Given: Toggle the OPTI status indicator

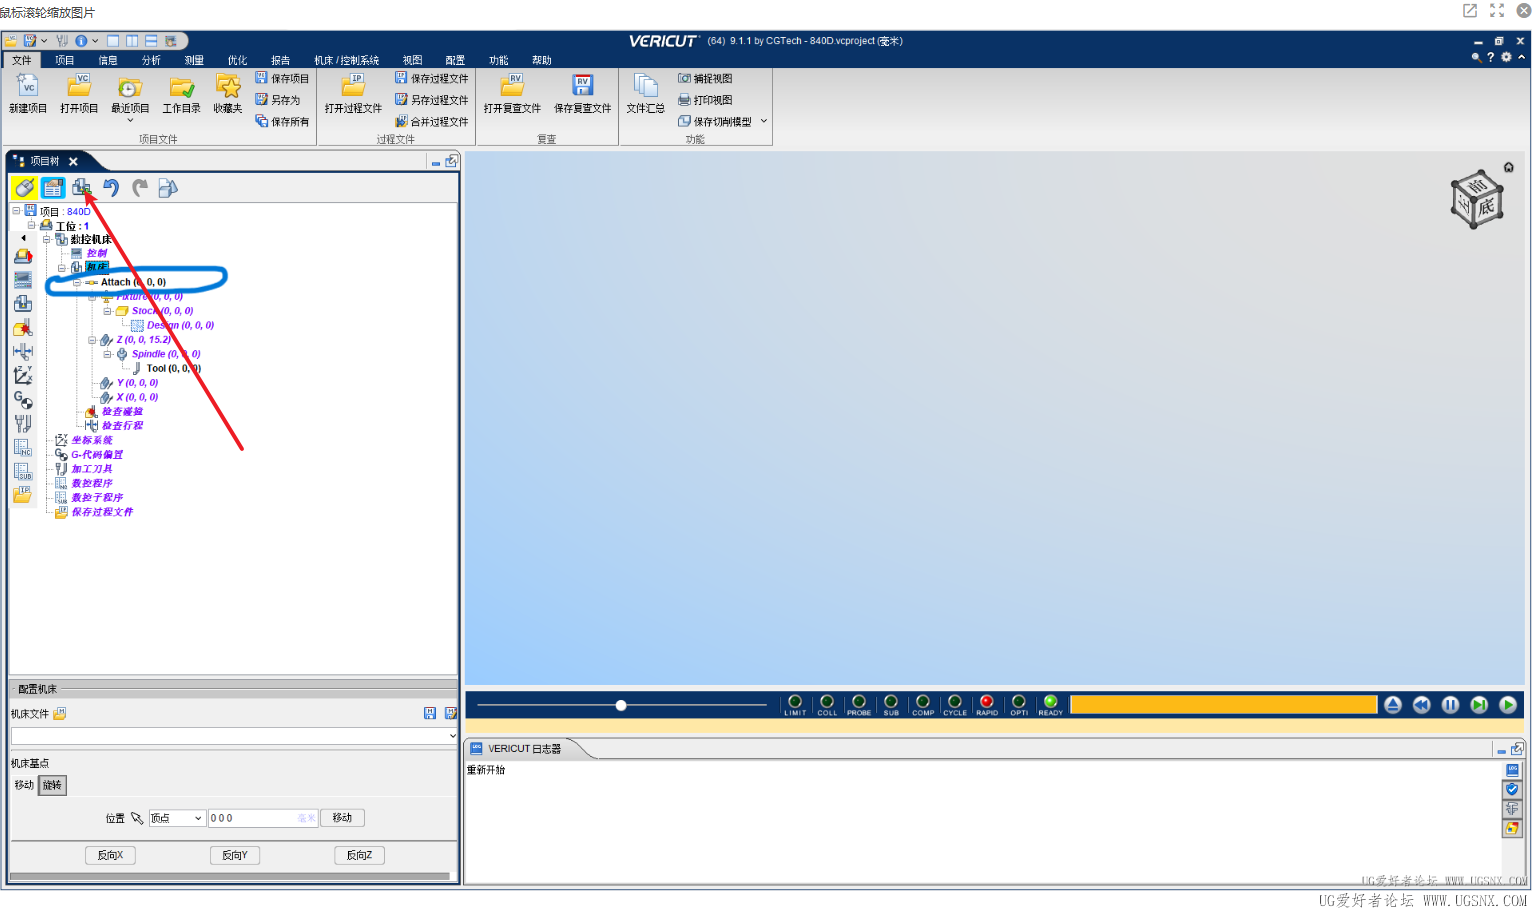Looking at the screenshot, I should [1019, 704].
